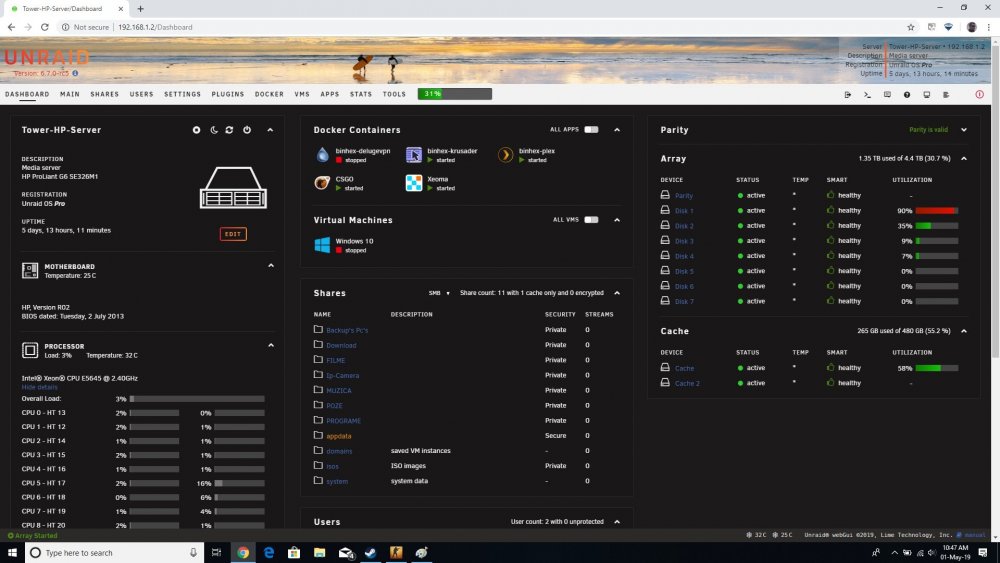Screen dimensions: 1000x563
Task: Switch to the DOCKER tab
Action: (x=269, y=94)
